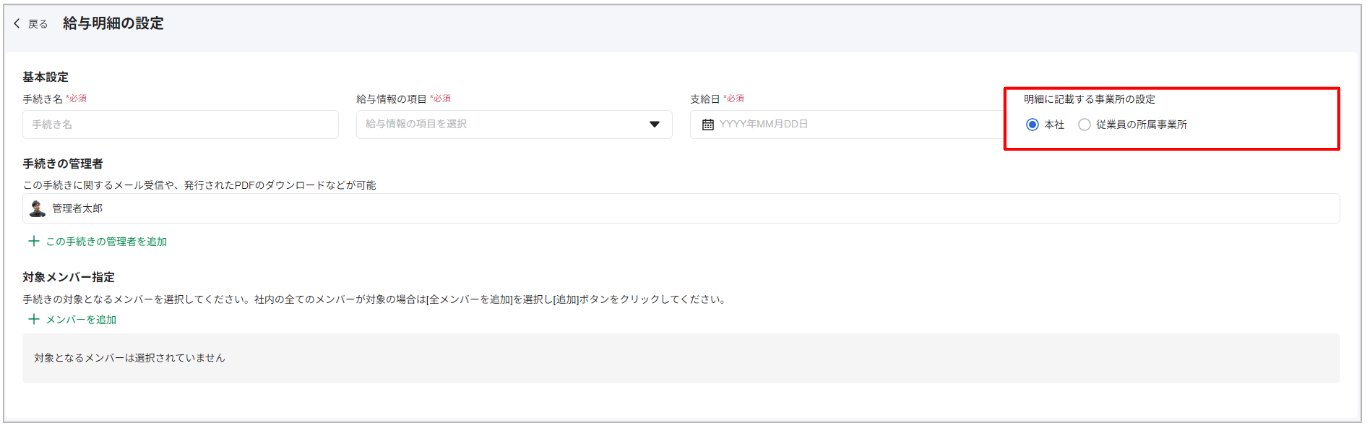Image resolution: width=1367 pixels, height=426 pixels.
Task: Select the 本社 radio button
Action: tap(1032, 125)
